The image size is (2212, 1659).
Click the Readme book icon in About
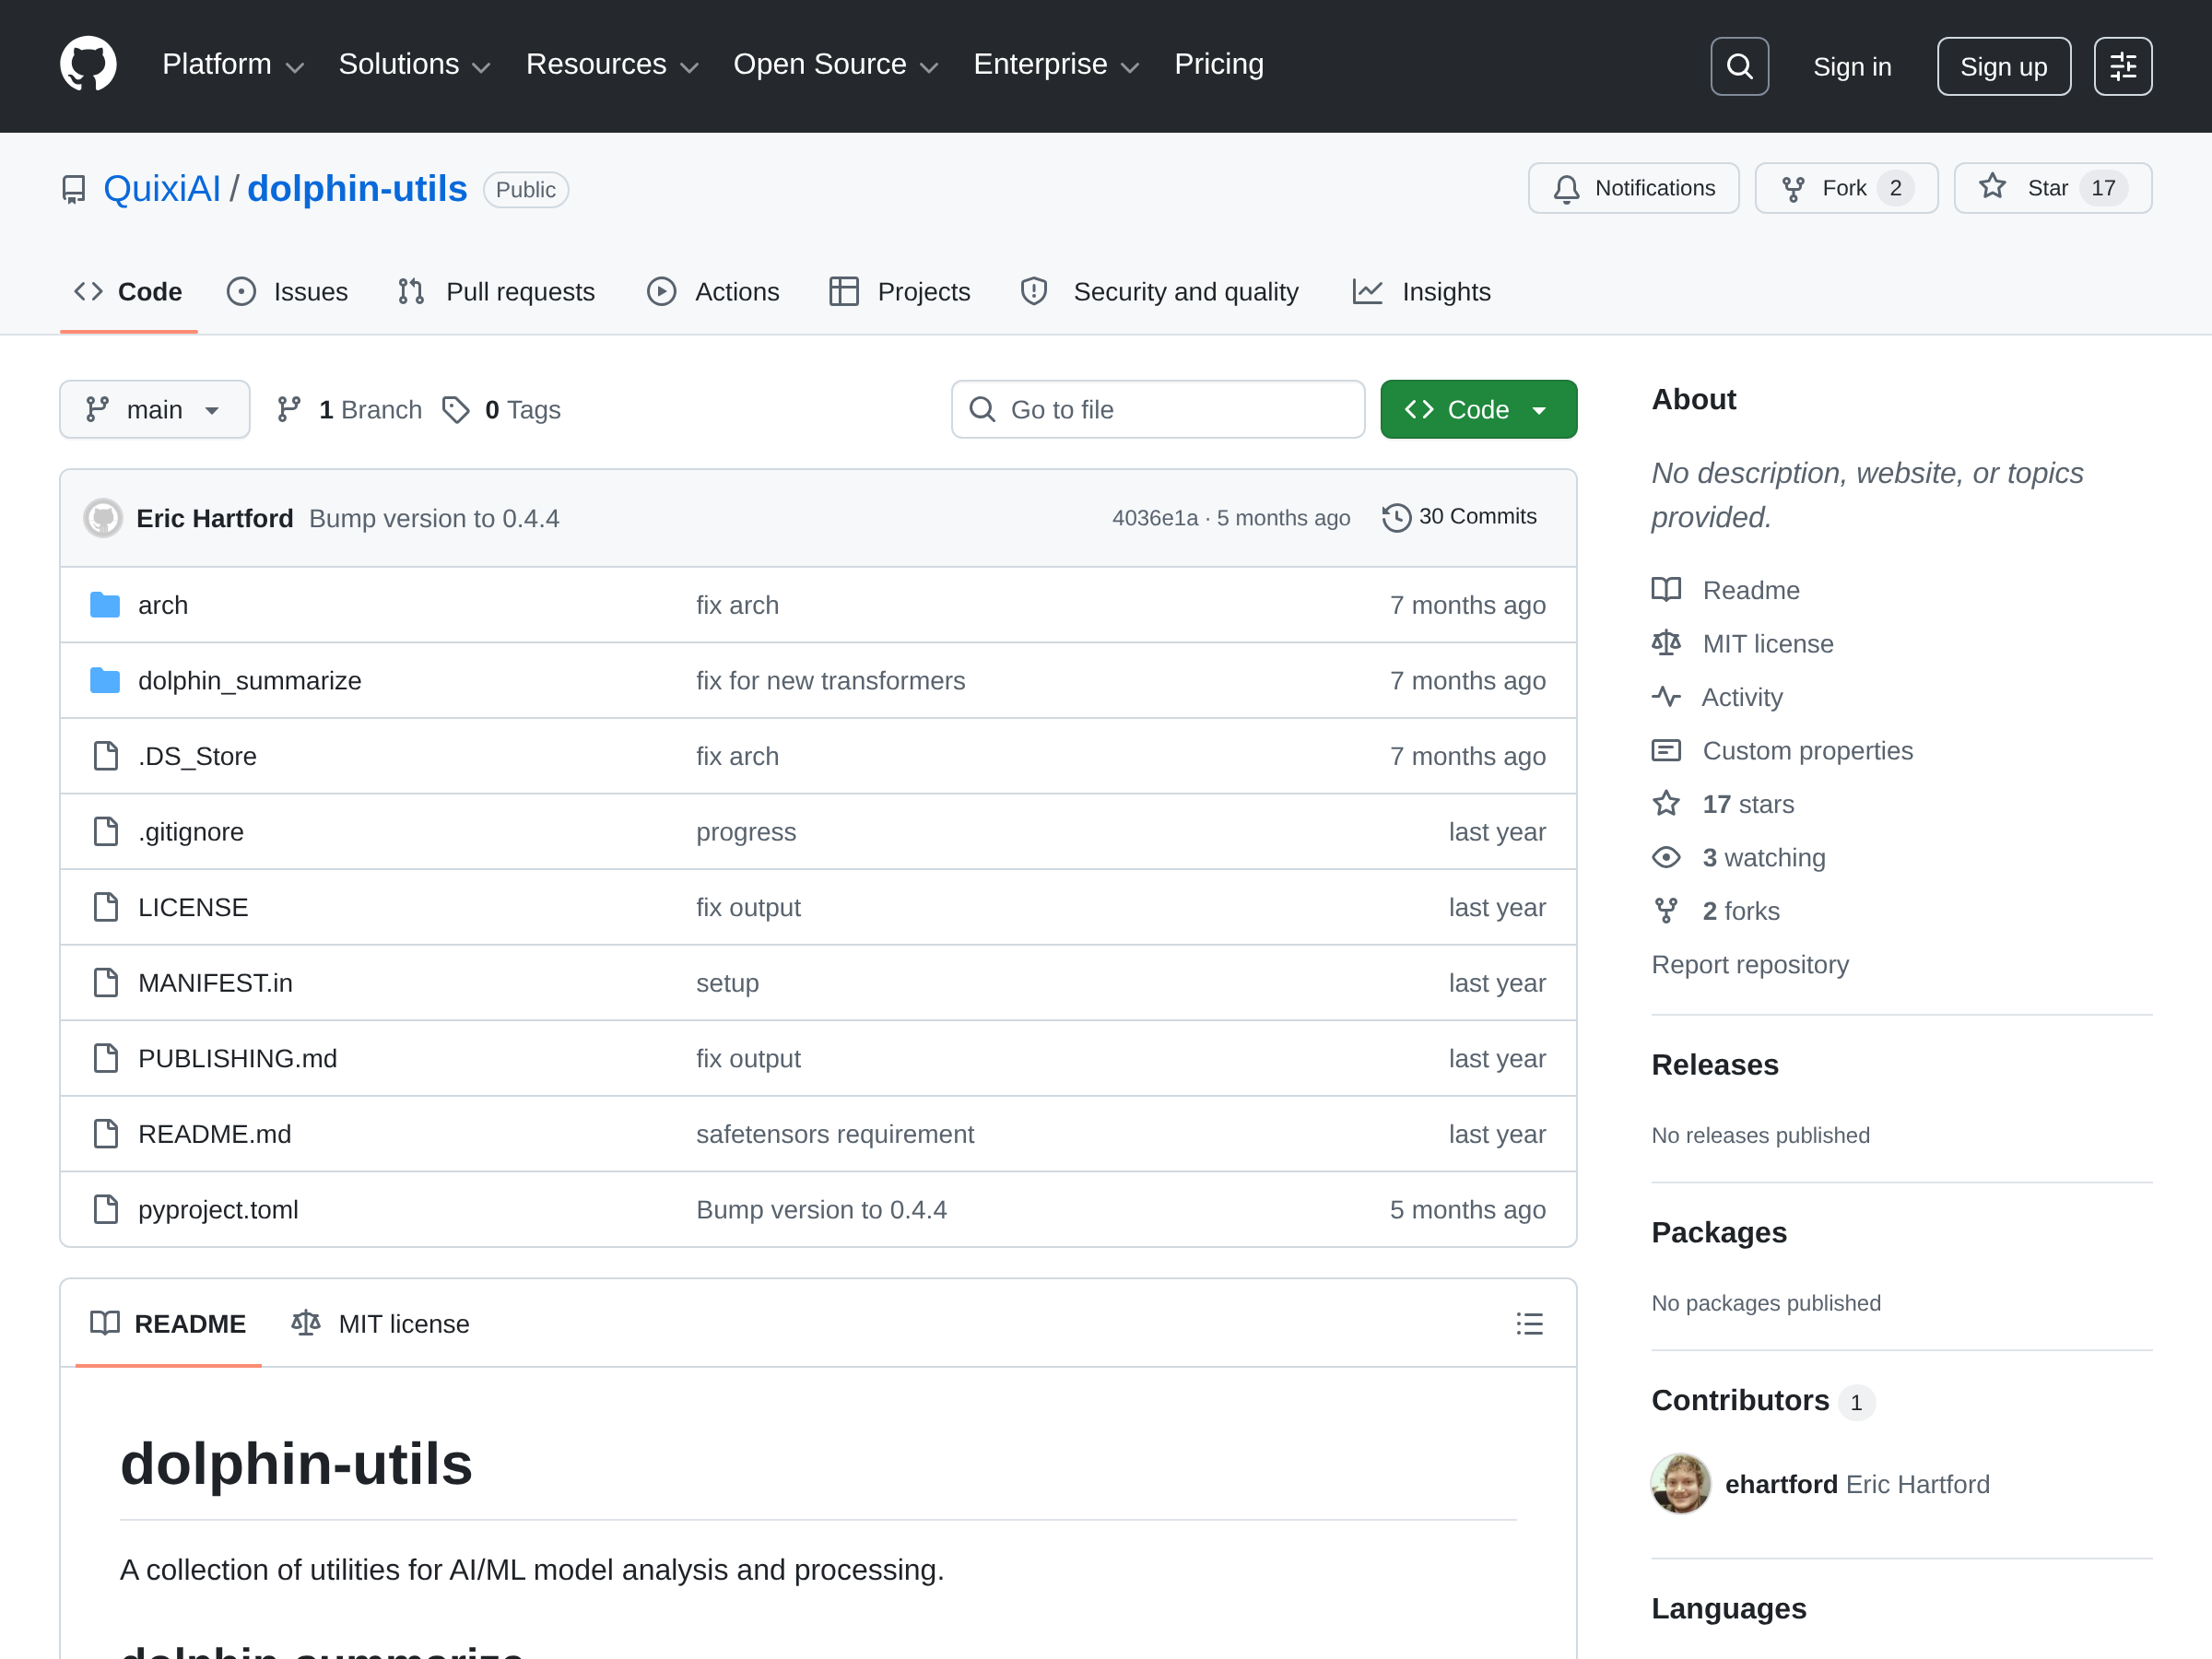click(x=1666, y=590)
